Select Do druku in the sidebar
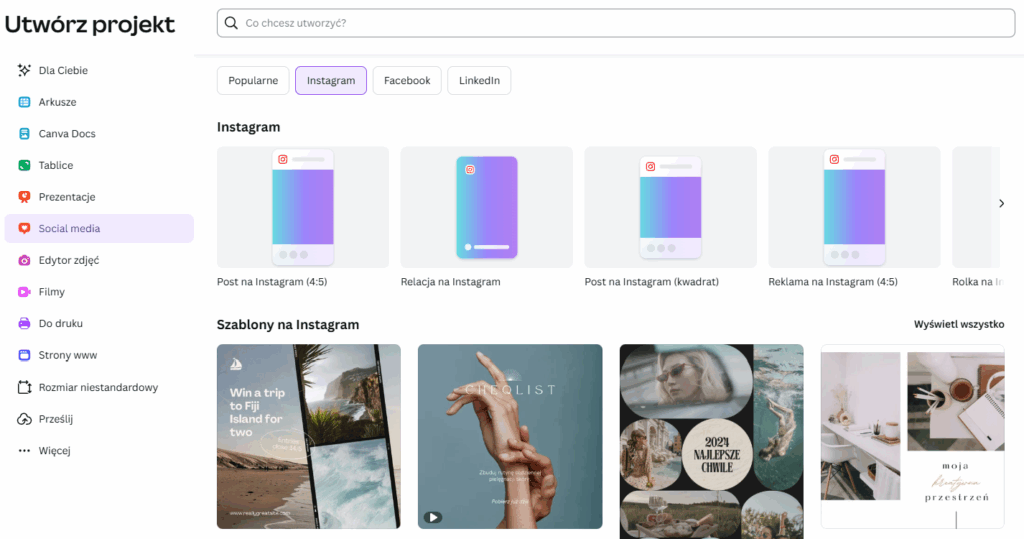The height and width of the screenshot is (539, 1024). pos(99,323)
